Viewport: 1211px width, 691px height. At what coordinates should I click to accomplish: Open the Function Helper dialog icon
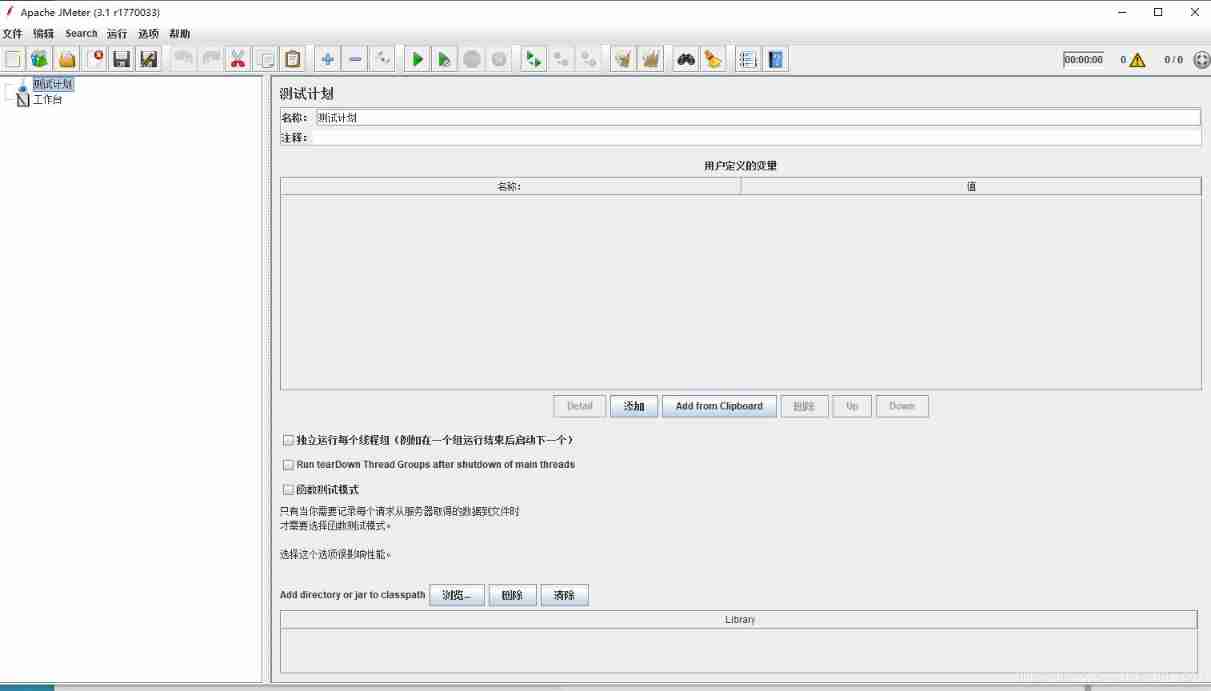[748, 59]
